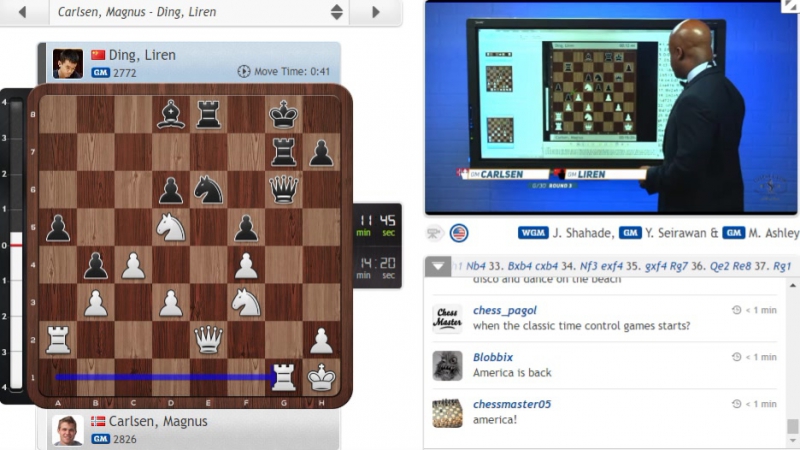This screenshot has width=800, height=450.
Task: Click the name 'Ding, Liren'
Action: coord(142,55)
